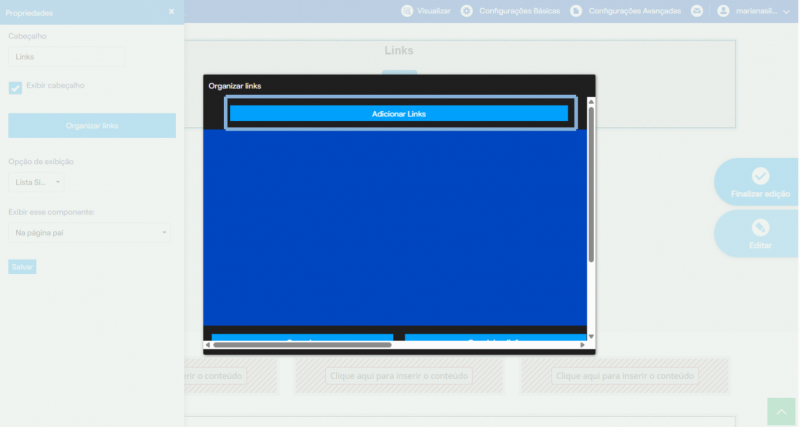Open Configurações Básicas menu item

click(519, 11)
